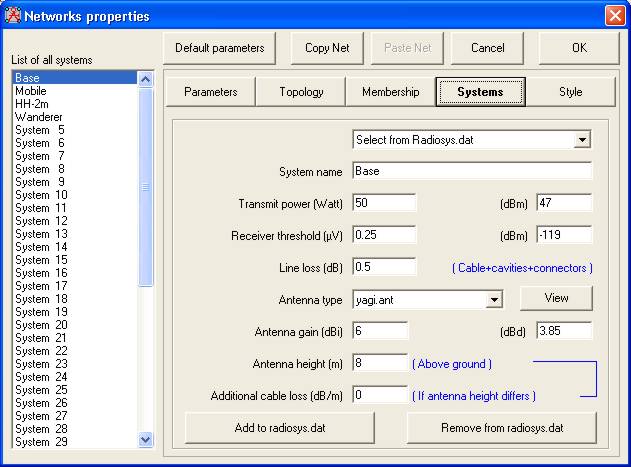The image size is (631, 467).
Task: Select the Systems tab
Action: coord(480,92)
